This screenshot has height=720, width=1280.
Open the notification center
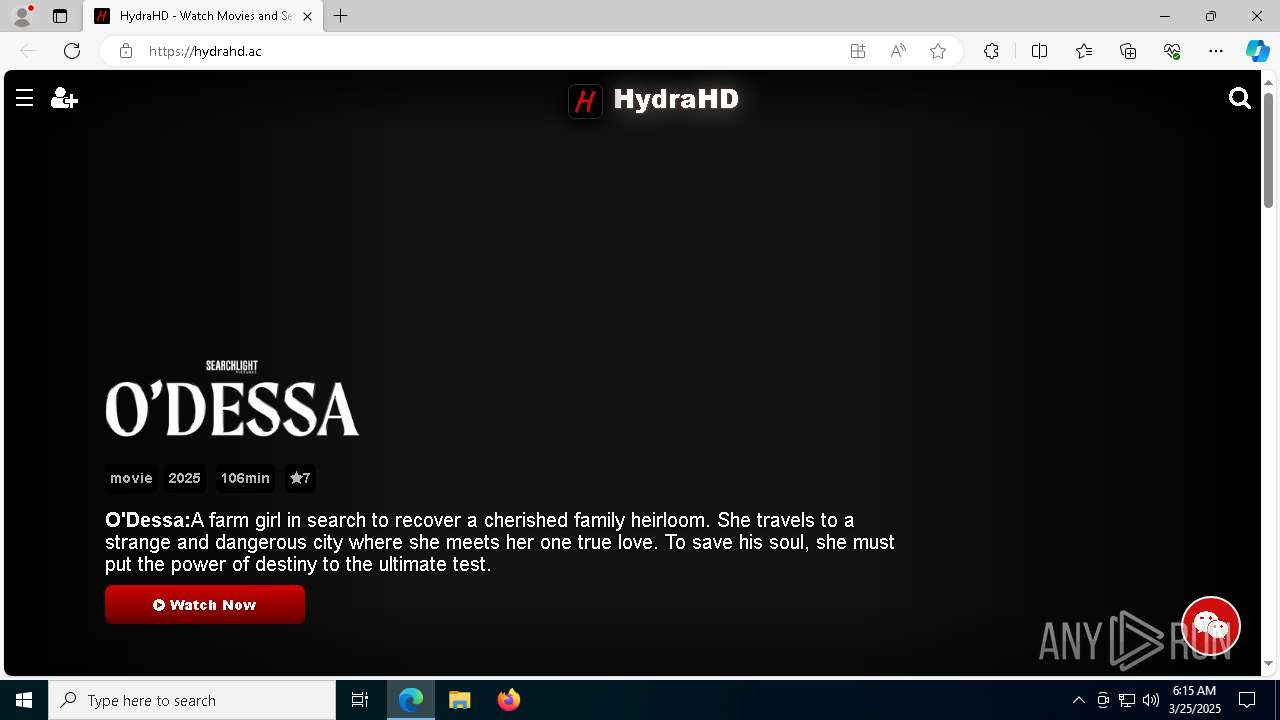[1247, 700]
